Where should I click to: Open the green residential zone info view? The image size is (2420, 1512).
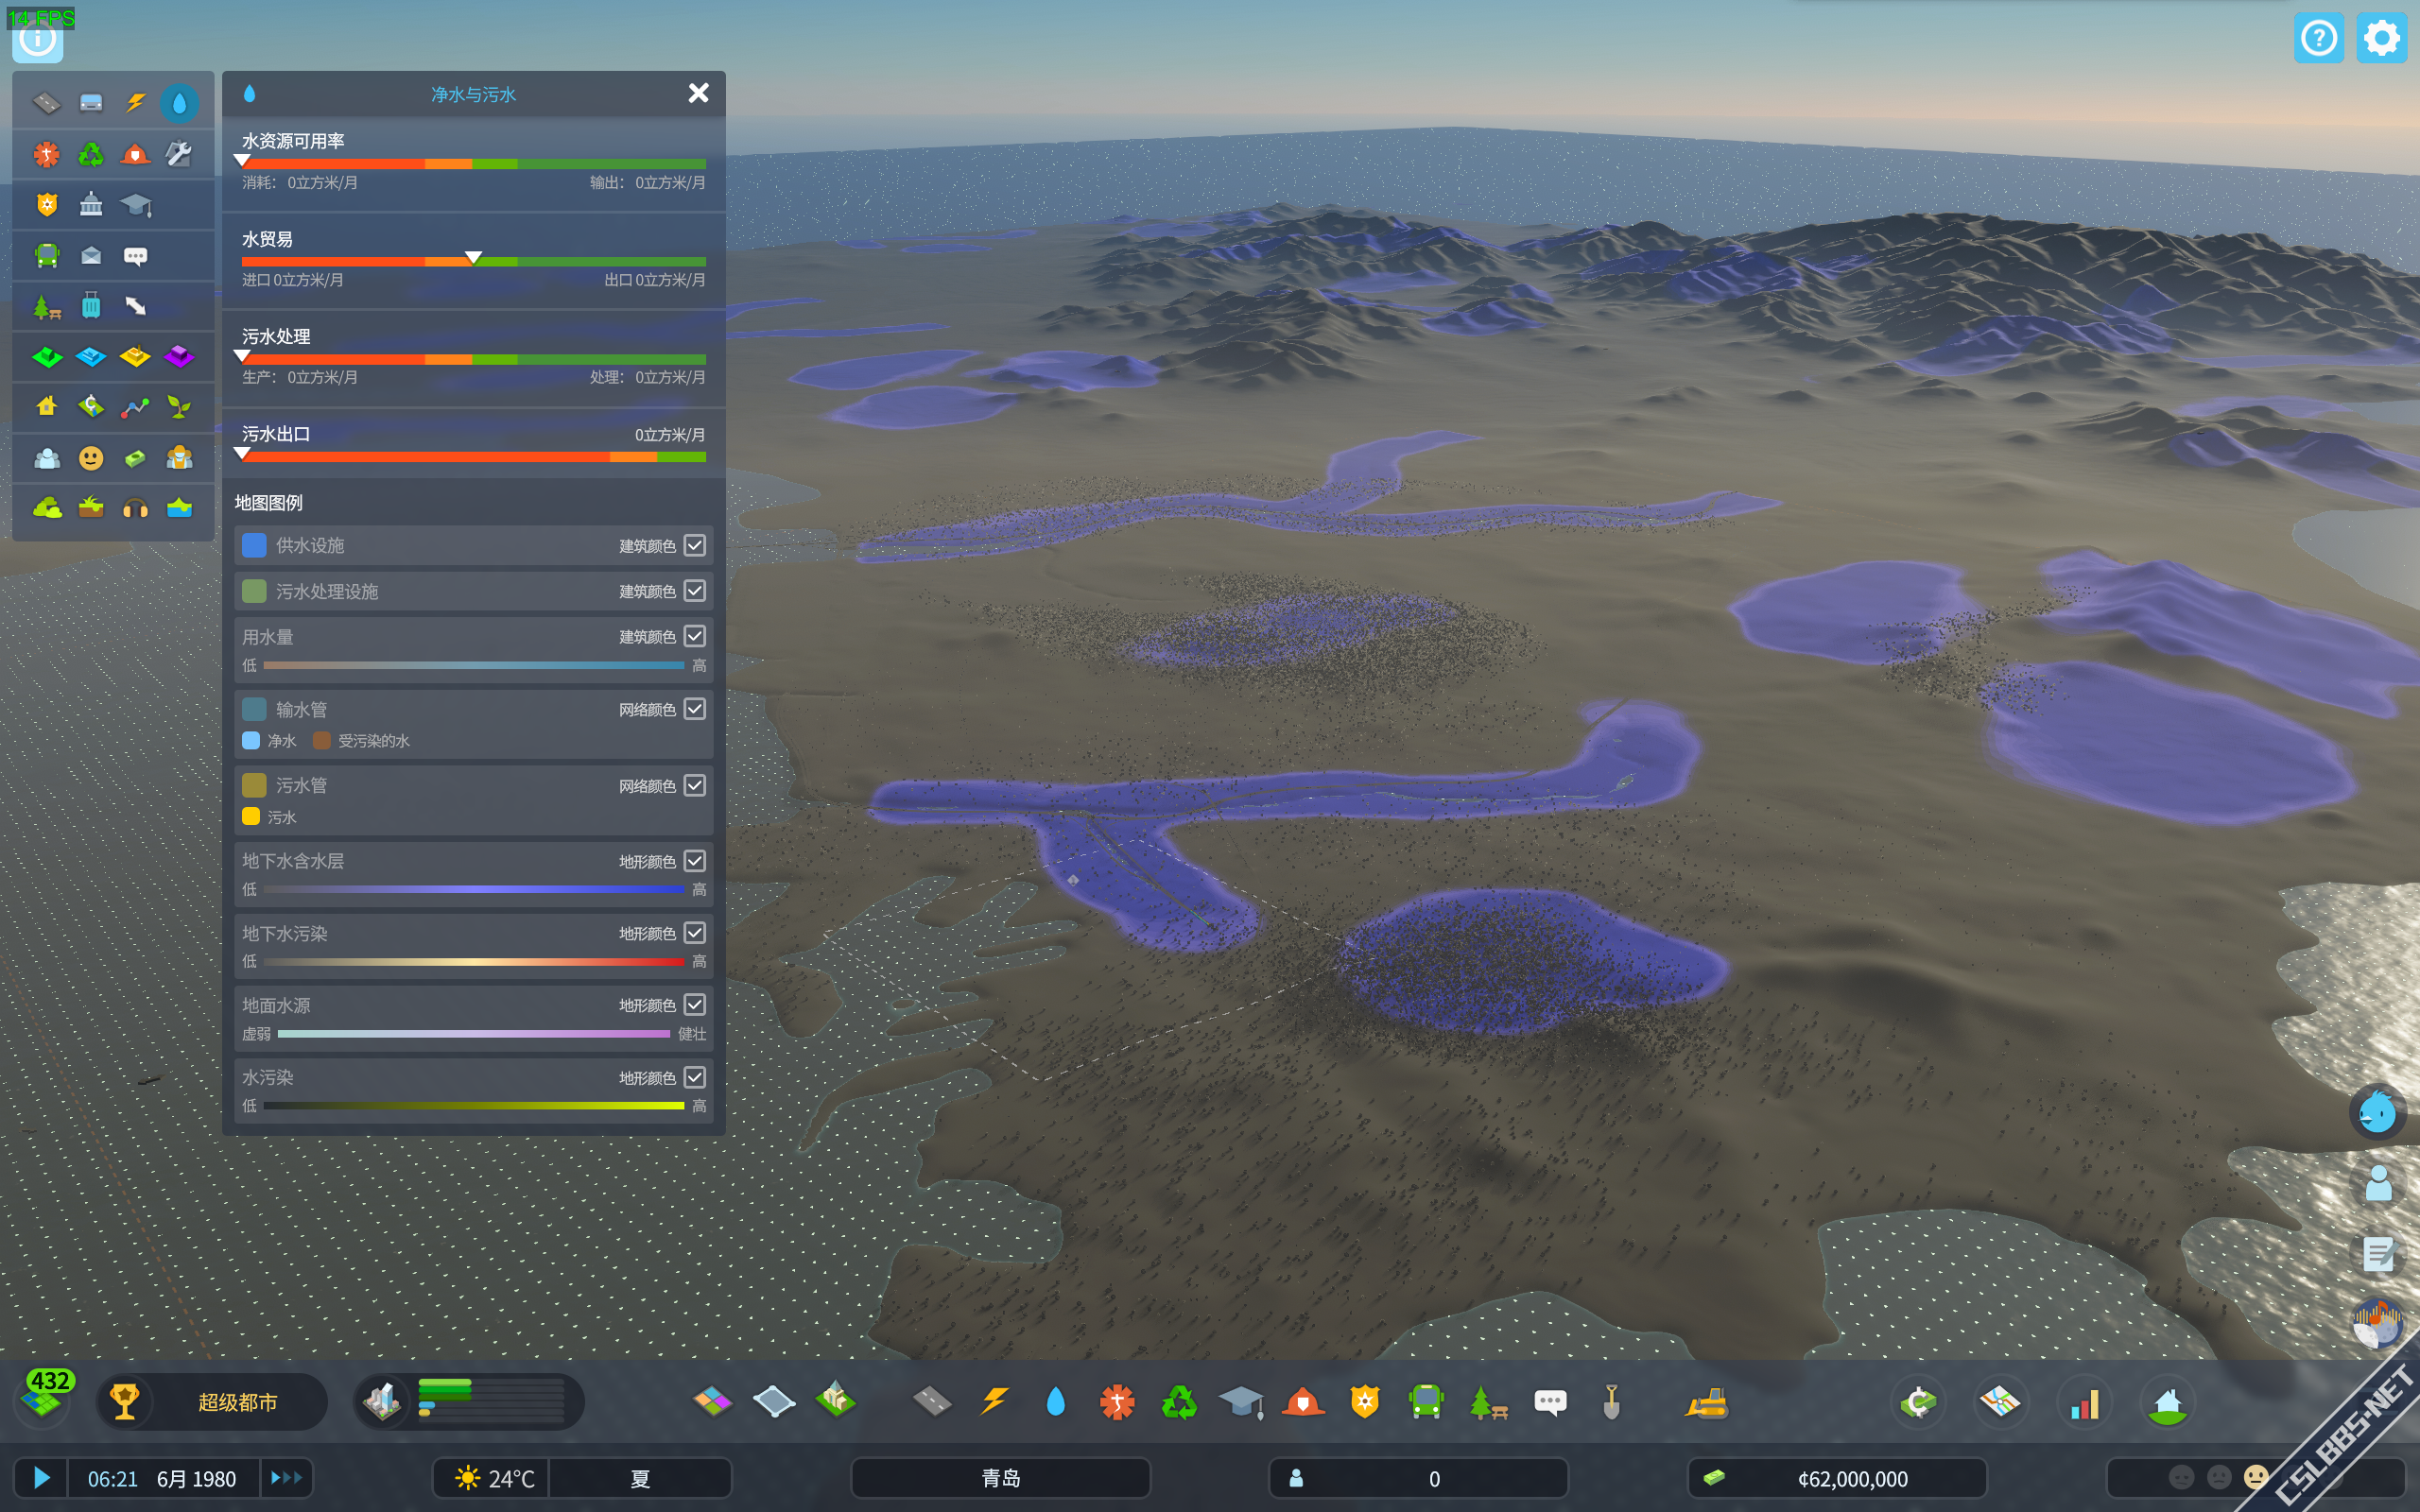point(47,357)
